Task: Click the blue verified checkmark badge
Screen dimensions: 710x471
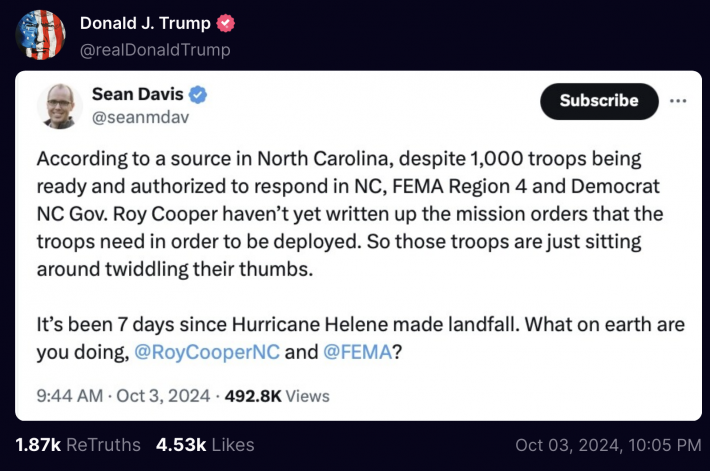Action: [x=199, y=95]
